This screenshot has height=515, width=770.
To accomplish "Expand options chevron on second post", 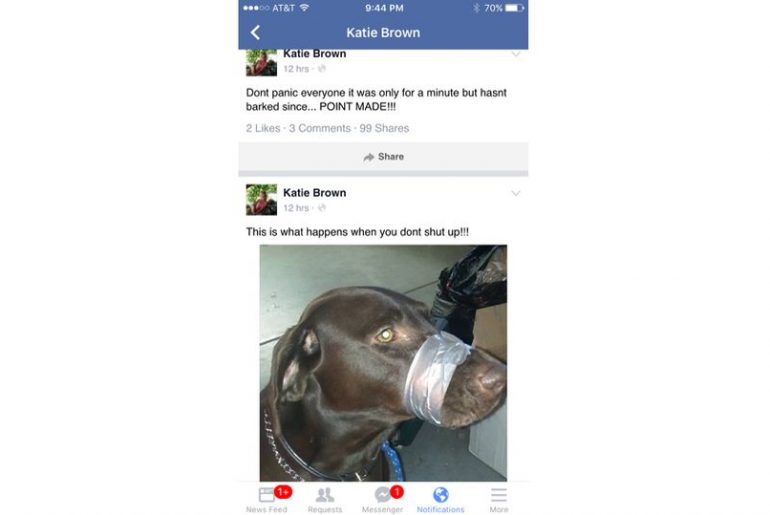I will click(516, 193).
